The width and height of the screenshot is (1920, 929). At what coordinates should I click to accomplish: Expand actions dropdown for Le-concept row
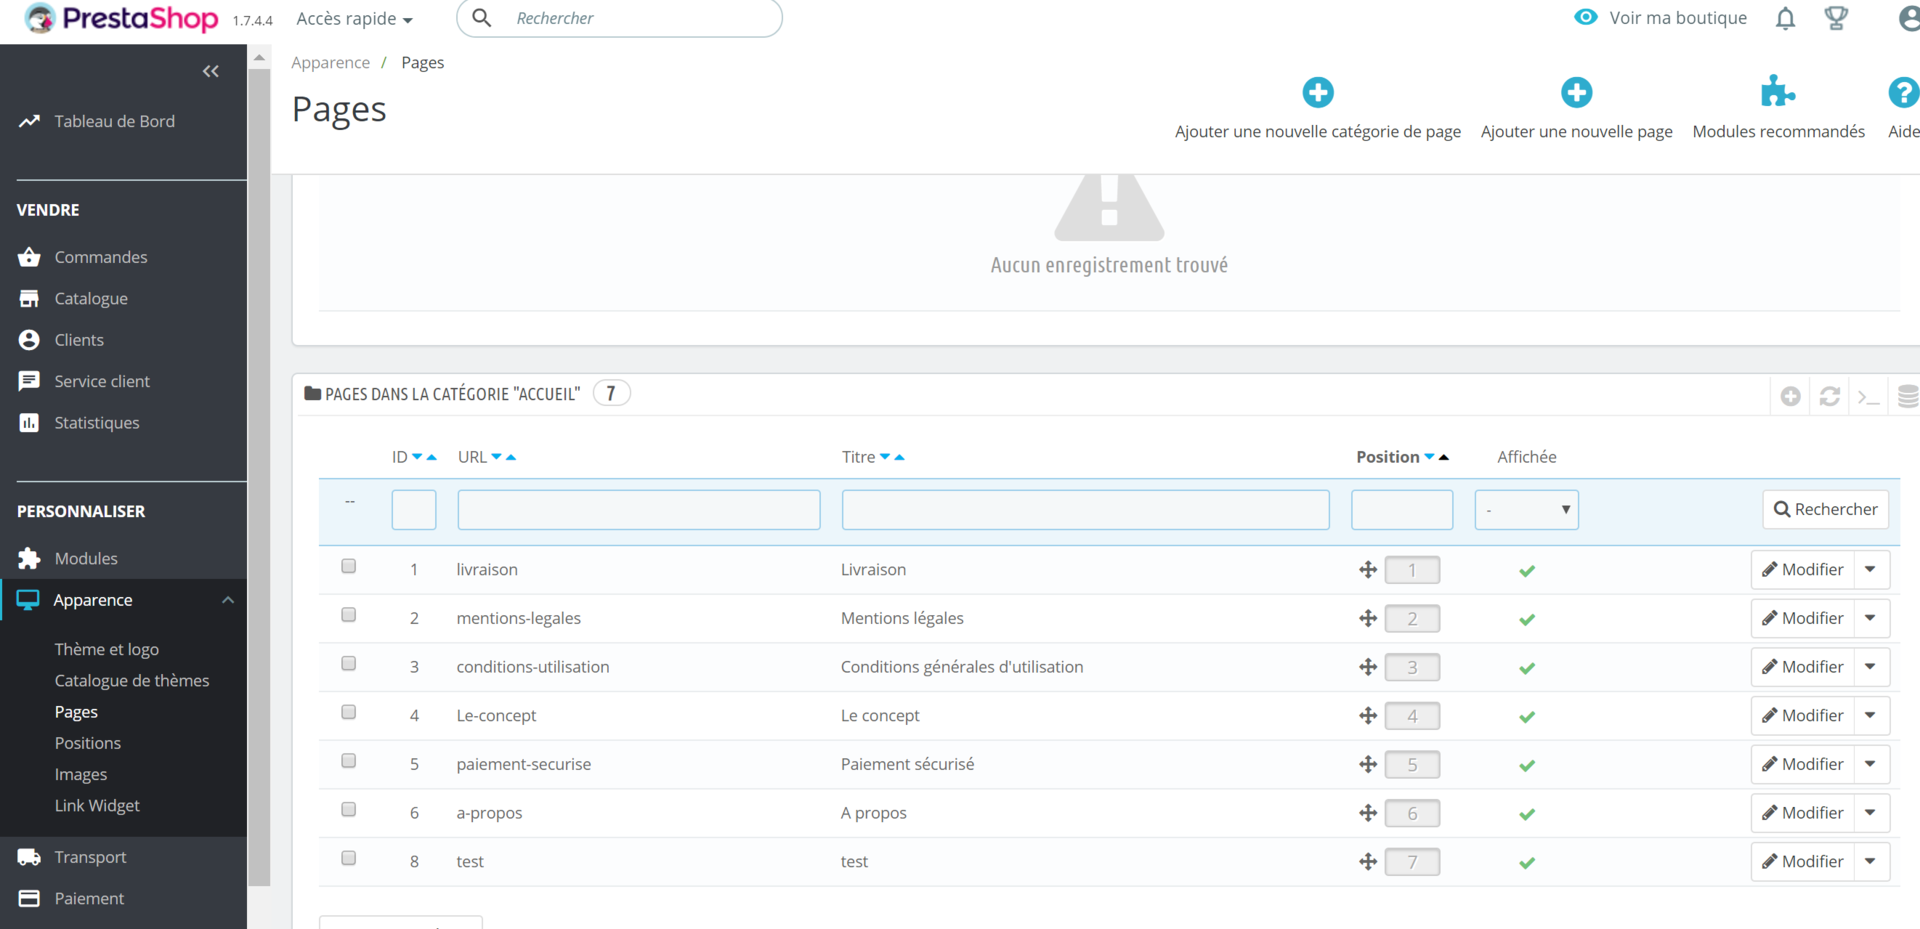point(1871,715)
